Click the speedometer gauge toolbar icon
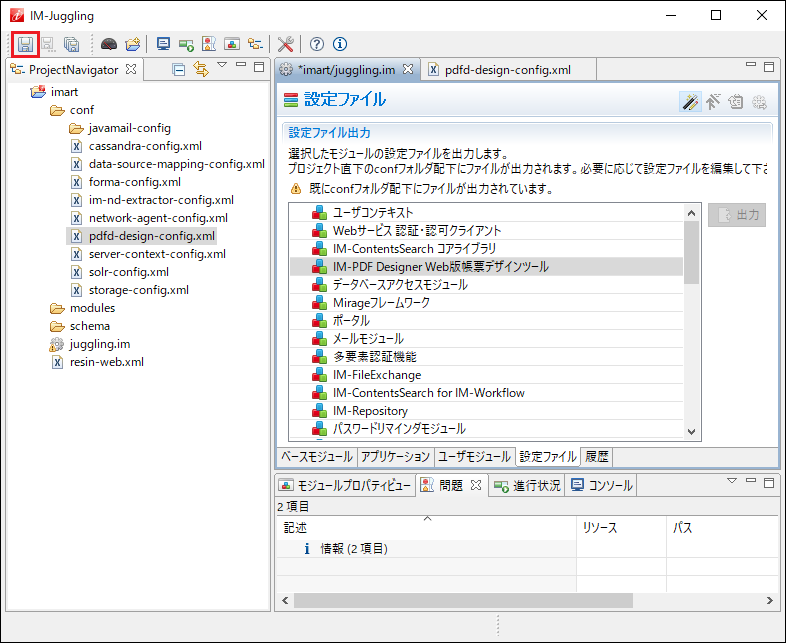Screen dimensions: 786x643 109,44
